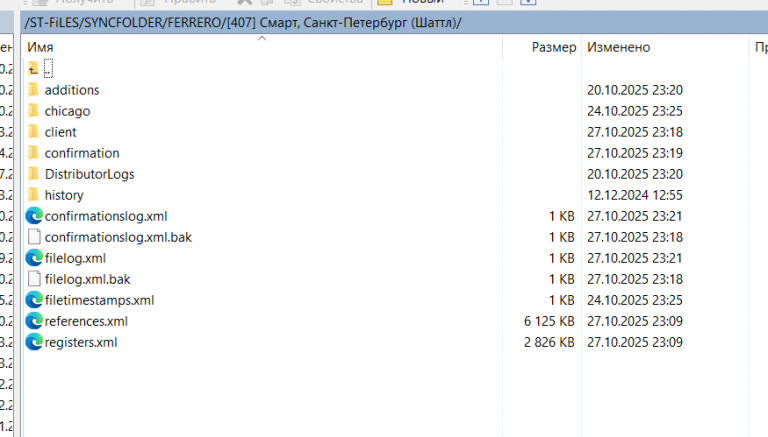
Task: Click the client folder icon
Action: click(33, 132)
